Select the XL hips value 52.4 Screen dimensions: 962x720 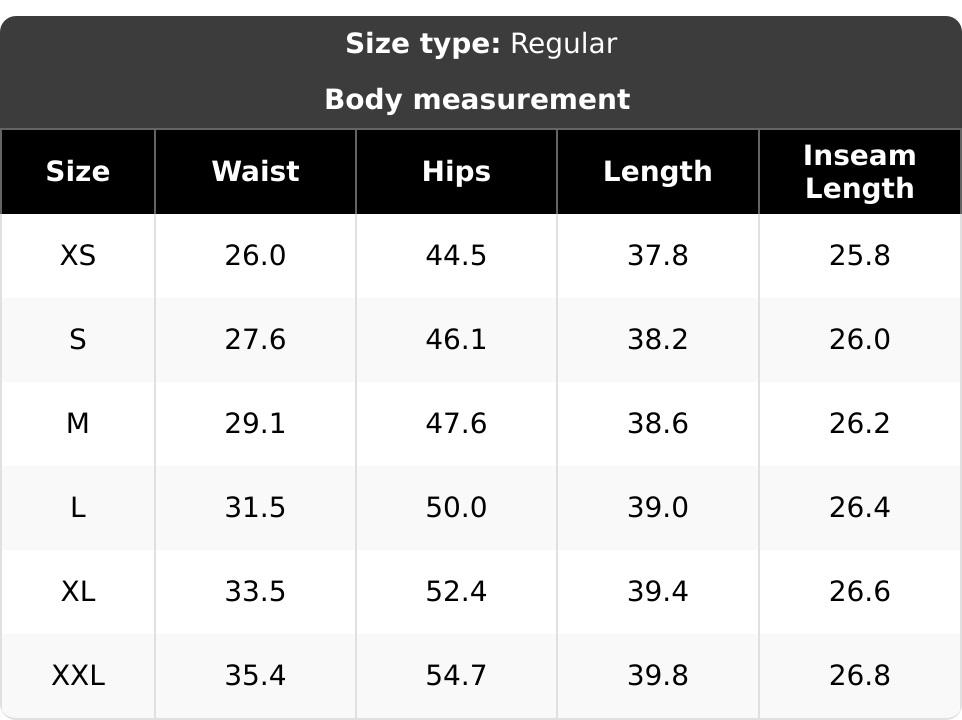[x=456, y=591]
